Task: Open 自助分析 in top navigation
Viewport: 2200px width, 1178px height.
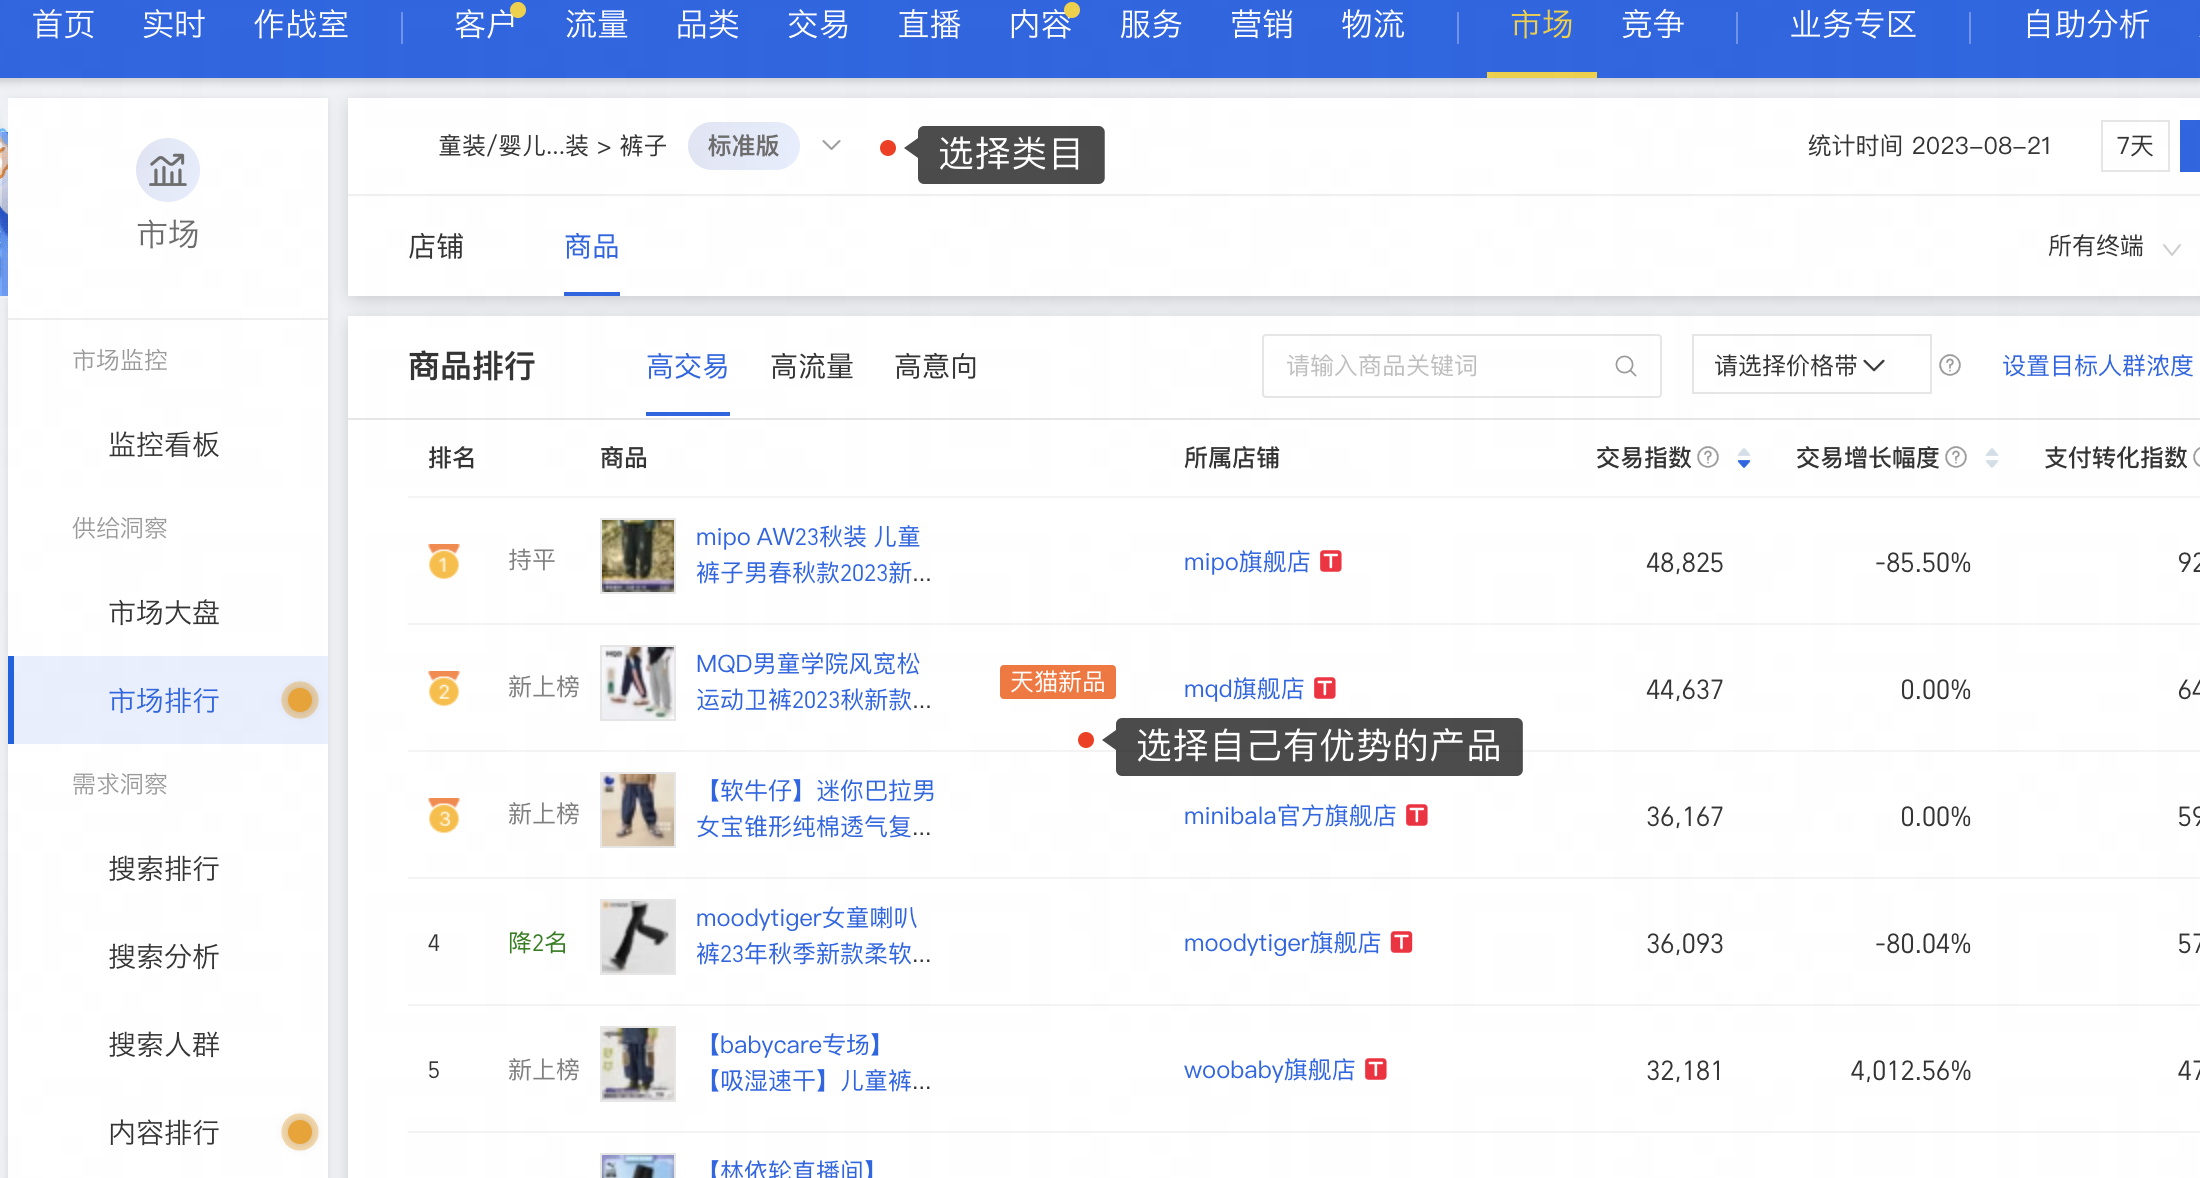Action: 2087,24
